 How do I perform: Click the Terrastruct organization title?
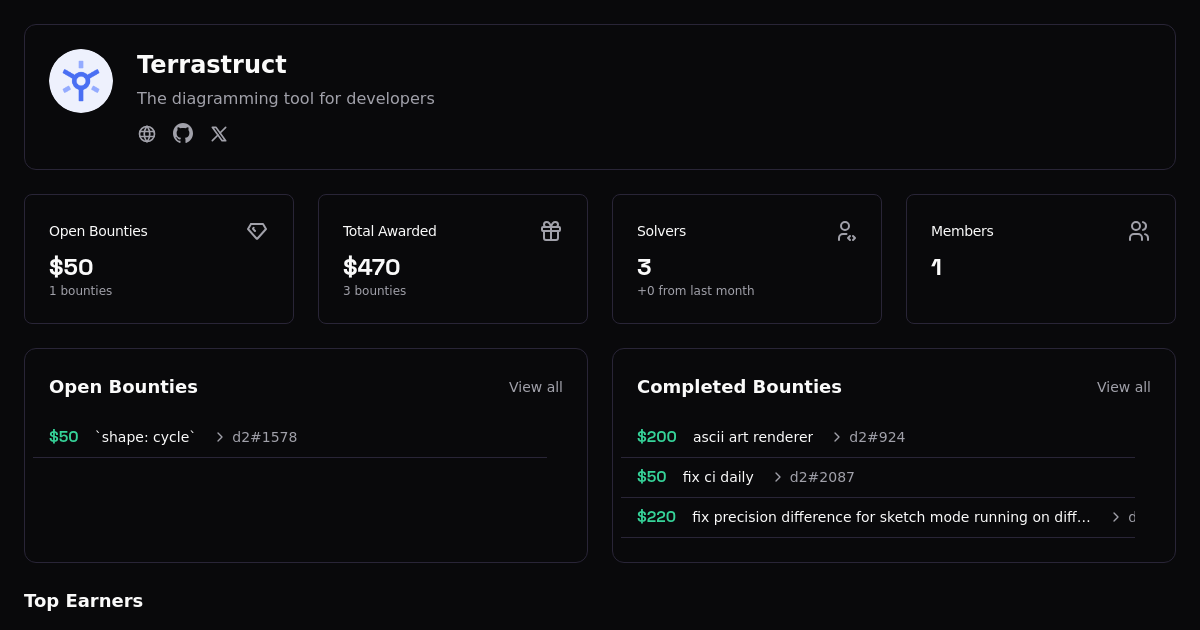tap(211, 65)
